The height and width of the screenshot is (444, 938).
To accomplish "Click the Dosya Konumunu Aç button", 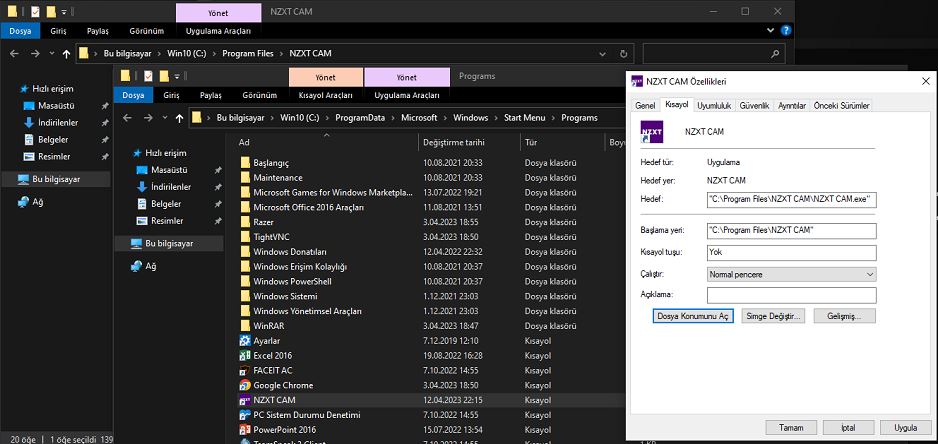I will click(x=693, y=316).
